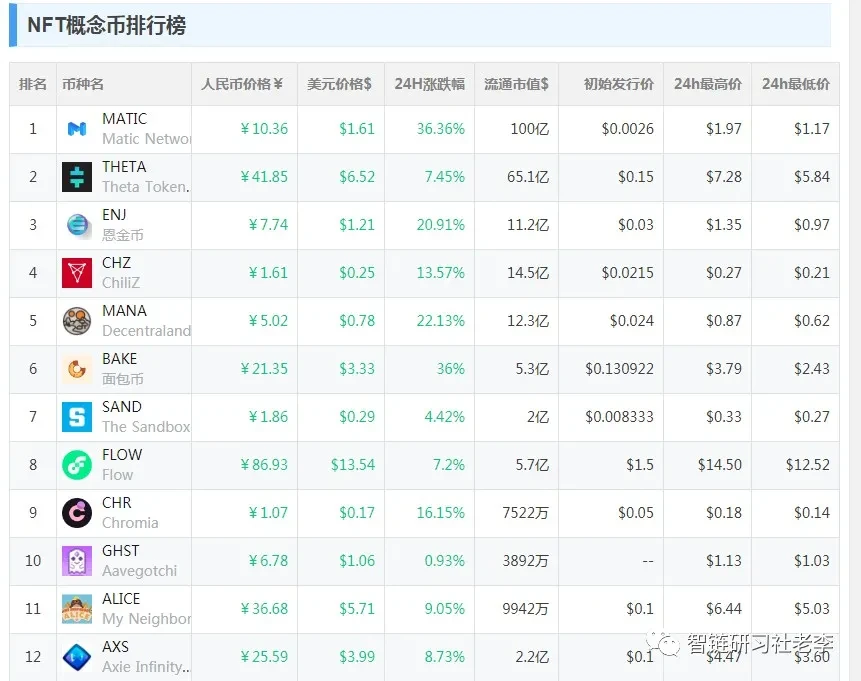Click the Aavegotchi subtitle under GHST
The height and width of the screenshot is (681, 861).
pos(139,571)
